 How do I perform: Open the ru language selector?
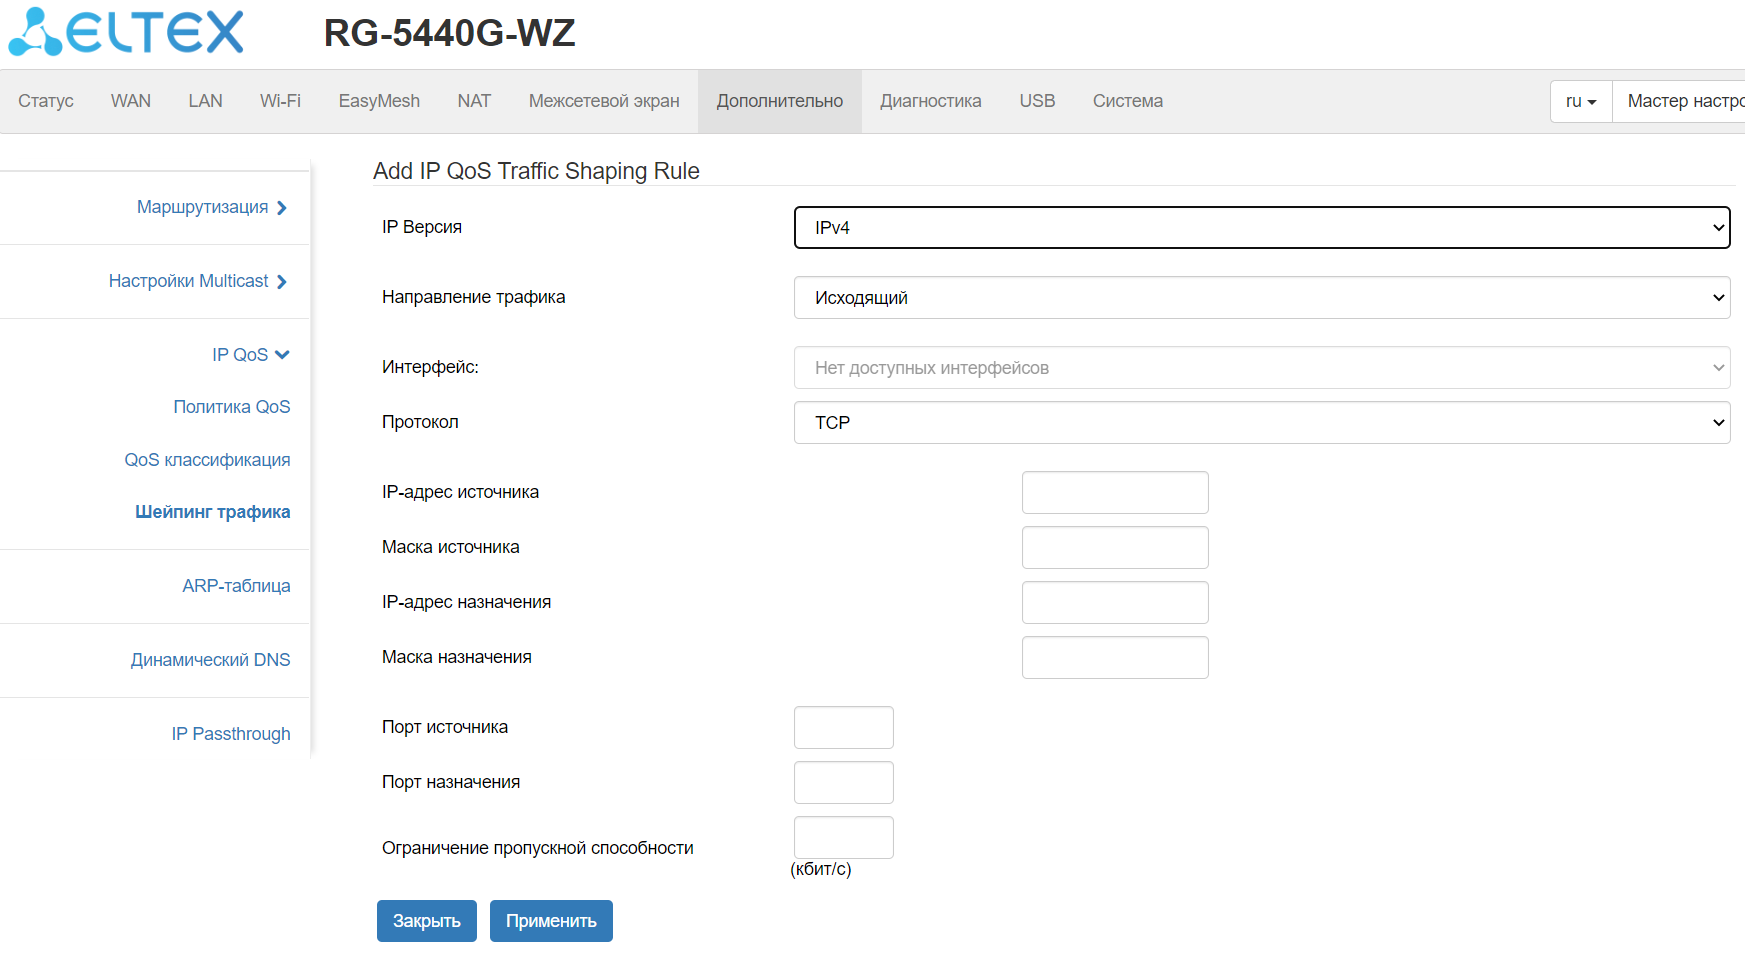pos(1580,101)
